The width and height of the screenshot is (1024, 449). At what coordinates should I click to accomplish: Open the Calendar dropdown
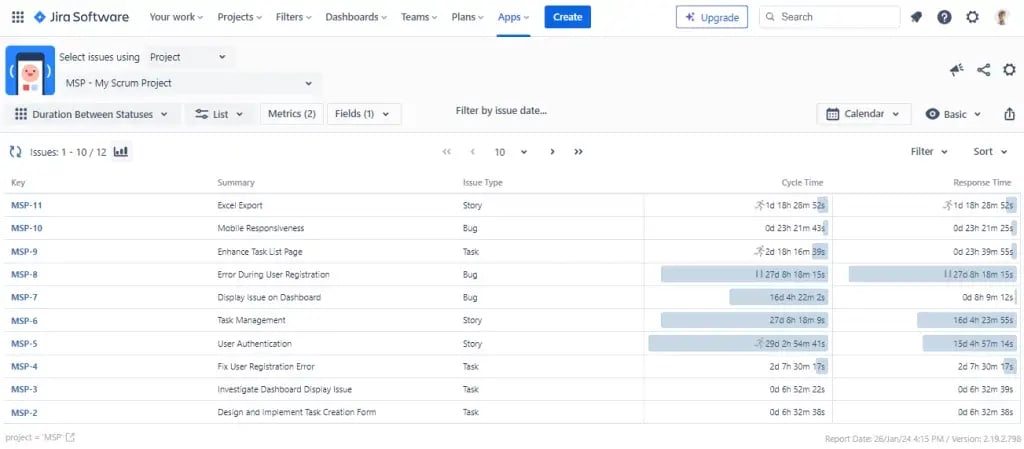point(864,114)
